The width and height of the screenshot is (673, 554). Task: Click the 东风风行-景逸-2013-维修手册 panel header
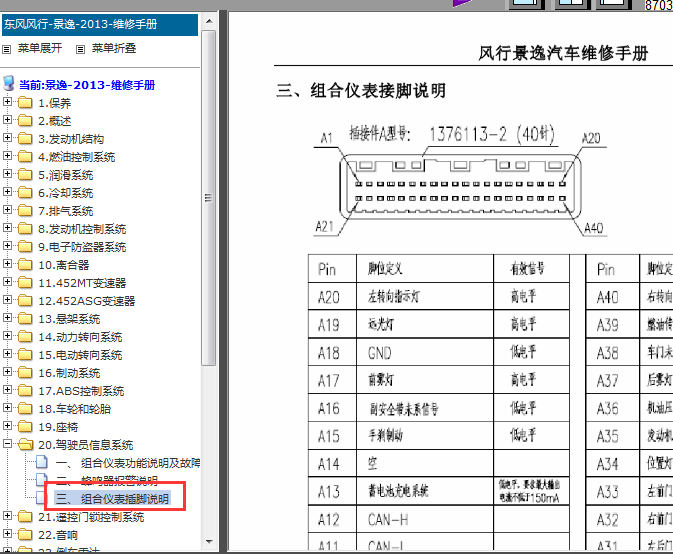(100, 24)
